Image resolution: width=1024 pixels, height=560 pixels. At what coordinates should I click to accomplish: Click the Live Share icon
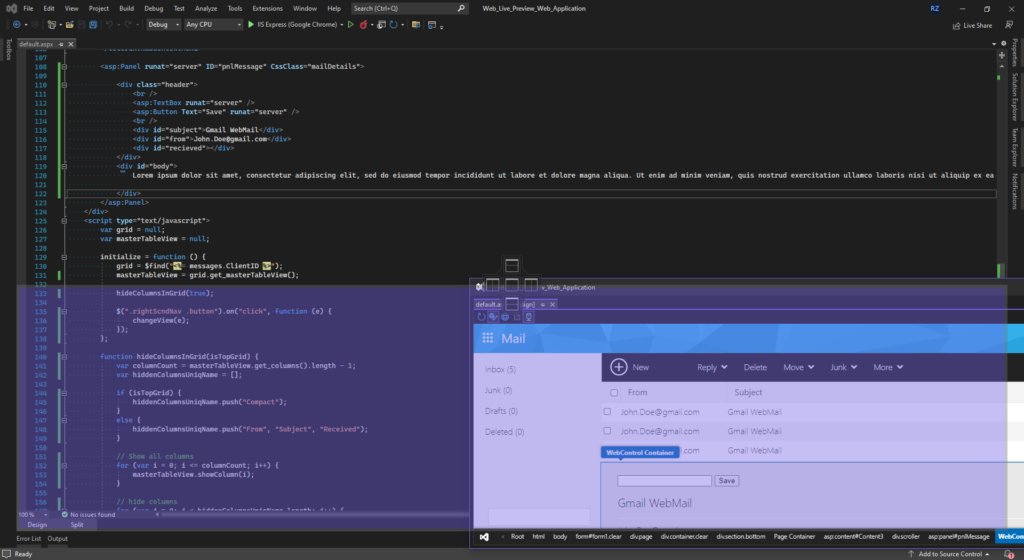[957, 25]
